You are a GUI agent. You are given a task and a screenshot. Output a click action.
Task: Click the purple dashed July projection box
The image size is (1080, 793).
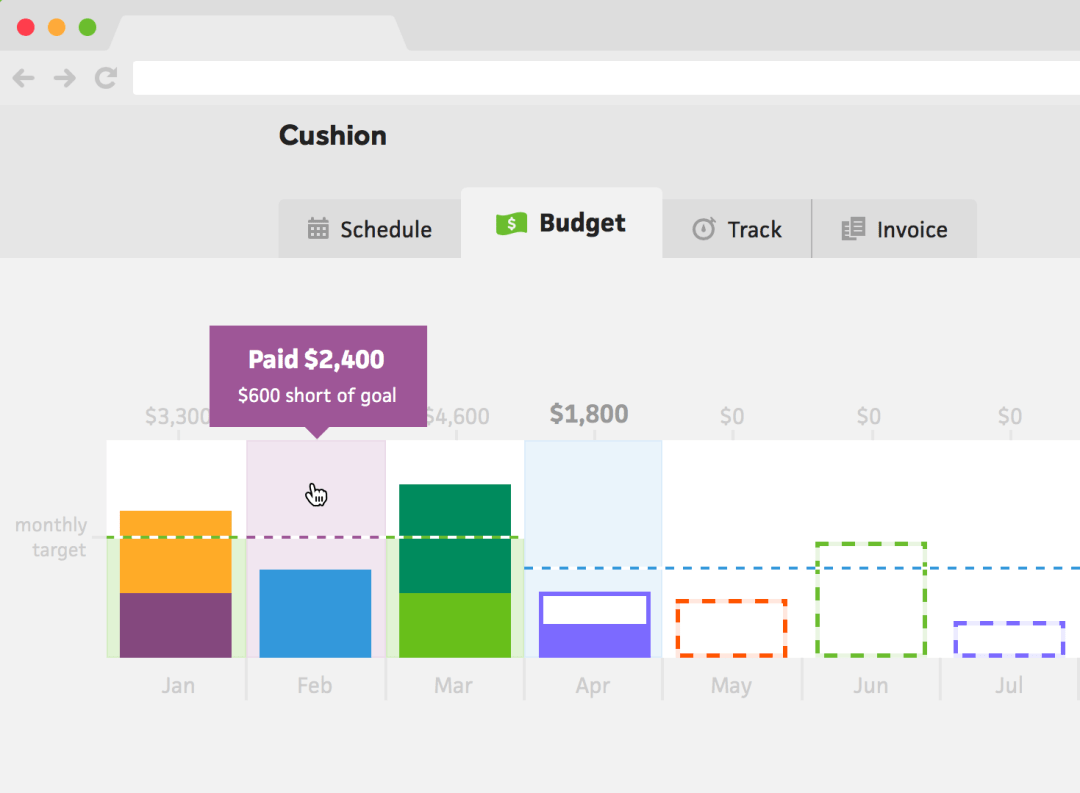(1010, 639)
